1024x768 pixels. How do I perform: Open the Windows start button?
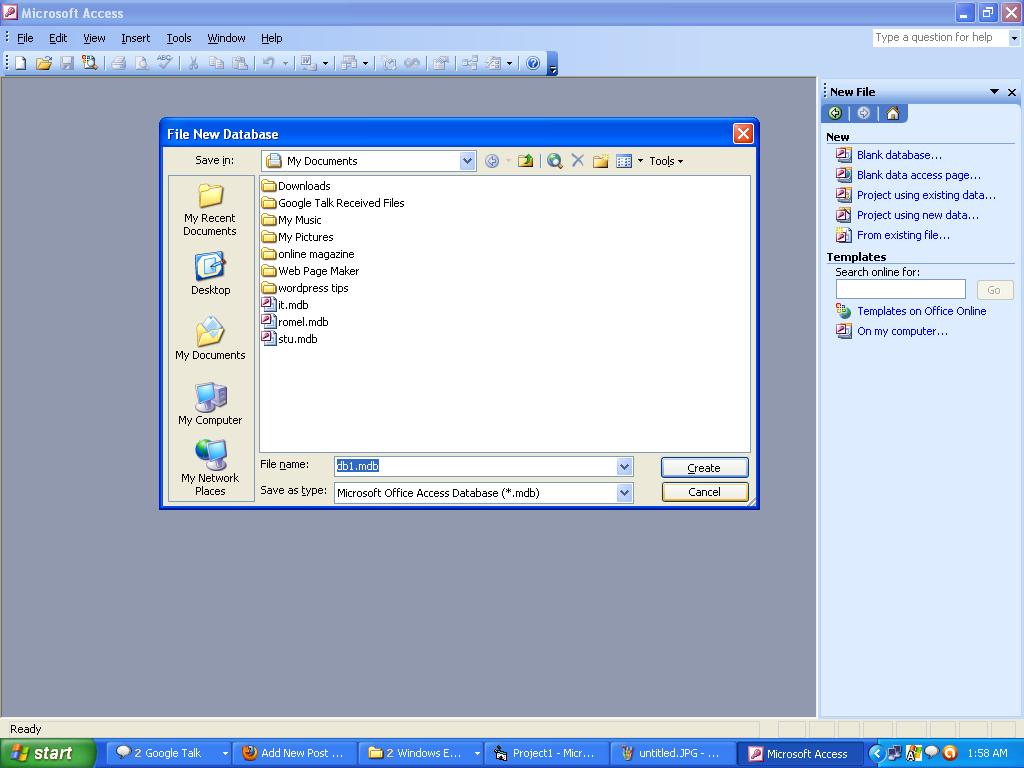[47, 753]
